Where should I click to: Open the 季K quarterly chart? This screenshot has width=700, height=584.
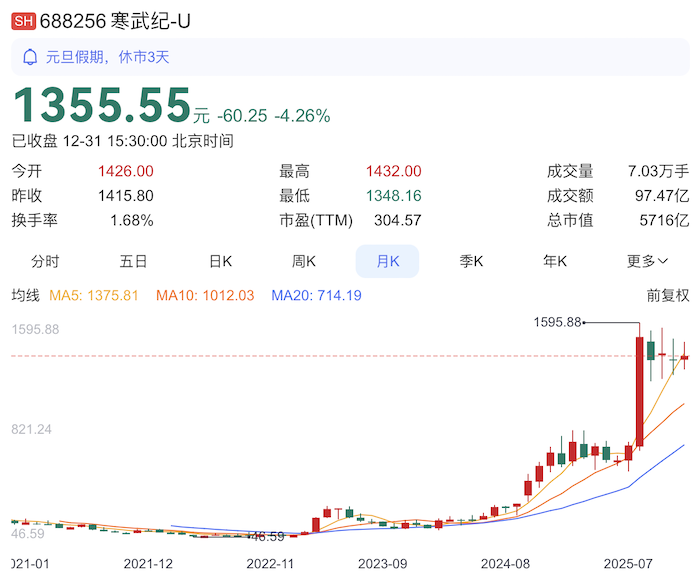coord(471,261)
